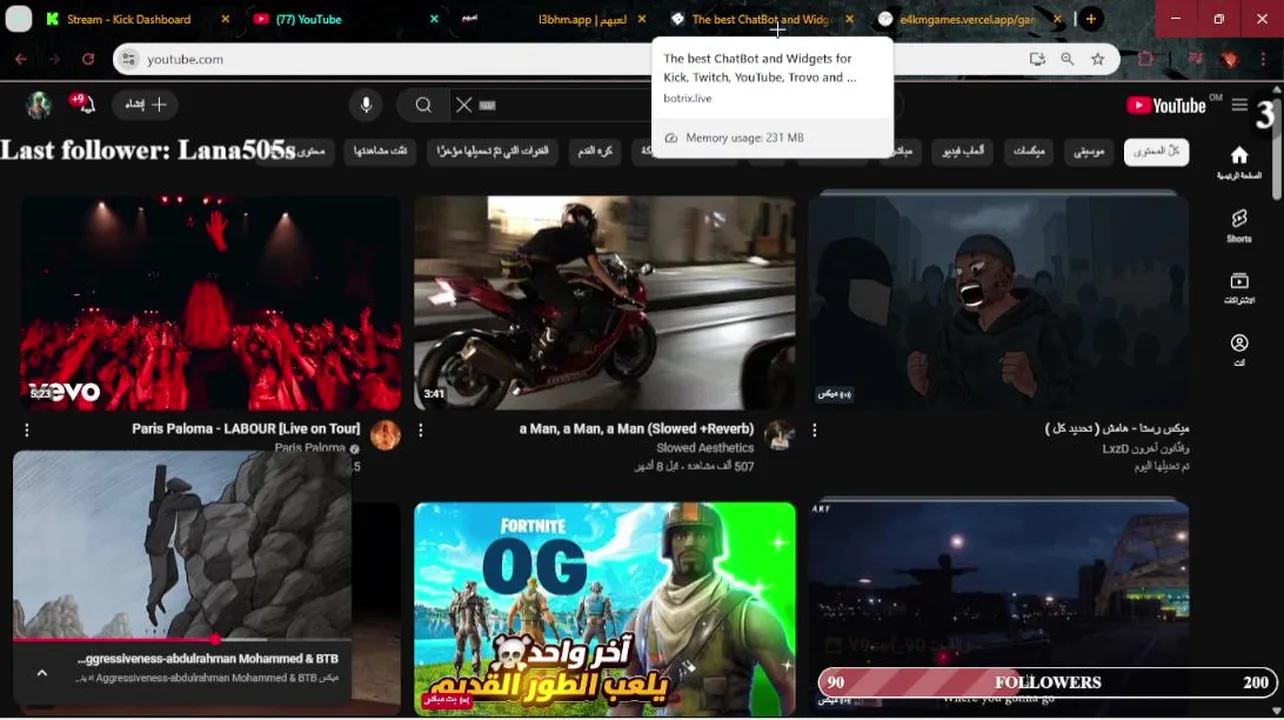Viewport: 1284px width, 720px height.
Task: Open a new browser tab
Action: pos(1091,19)
